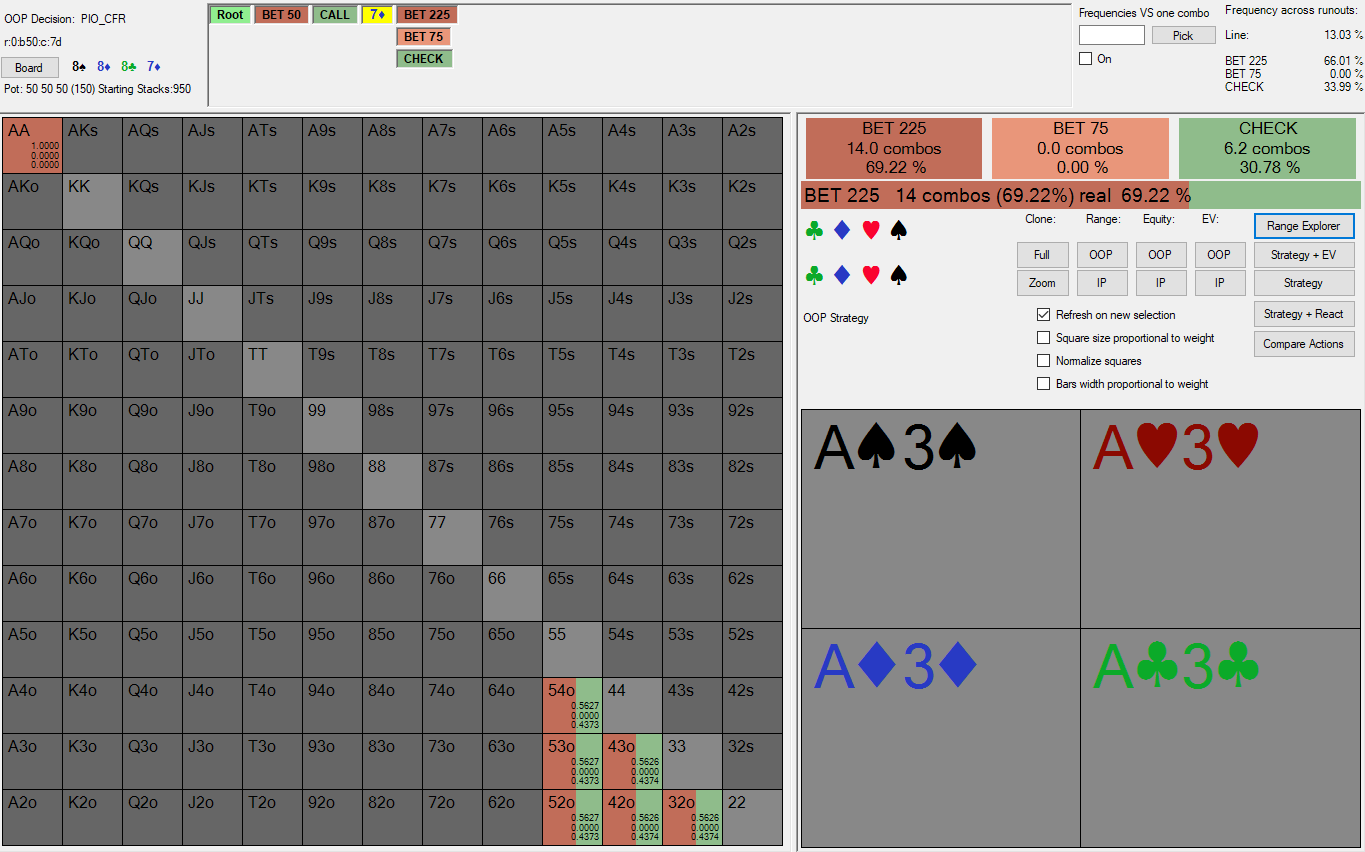Open Compare Actions
The height and width of the screenshot is (852, 1365).
coord(1304,344)
